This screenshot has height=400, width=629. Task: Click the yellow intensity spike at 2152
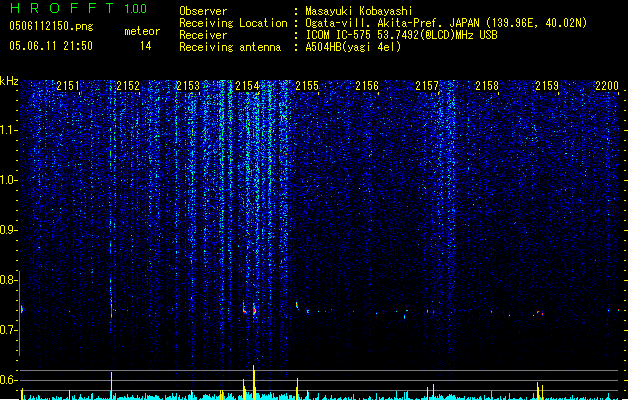(112, 386)
